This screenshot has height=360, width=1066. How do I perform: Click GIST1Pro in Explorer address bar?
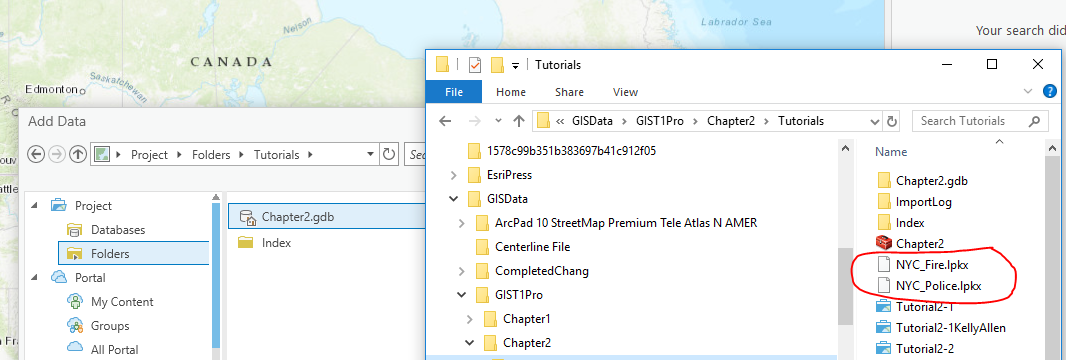[x=659, y=121]
